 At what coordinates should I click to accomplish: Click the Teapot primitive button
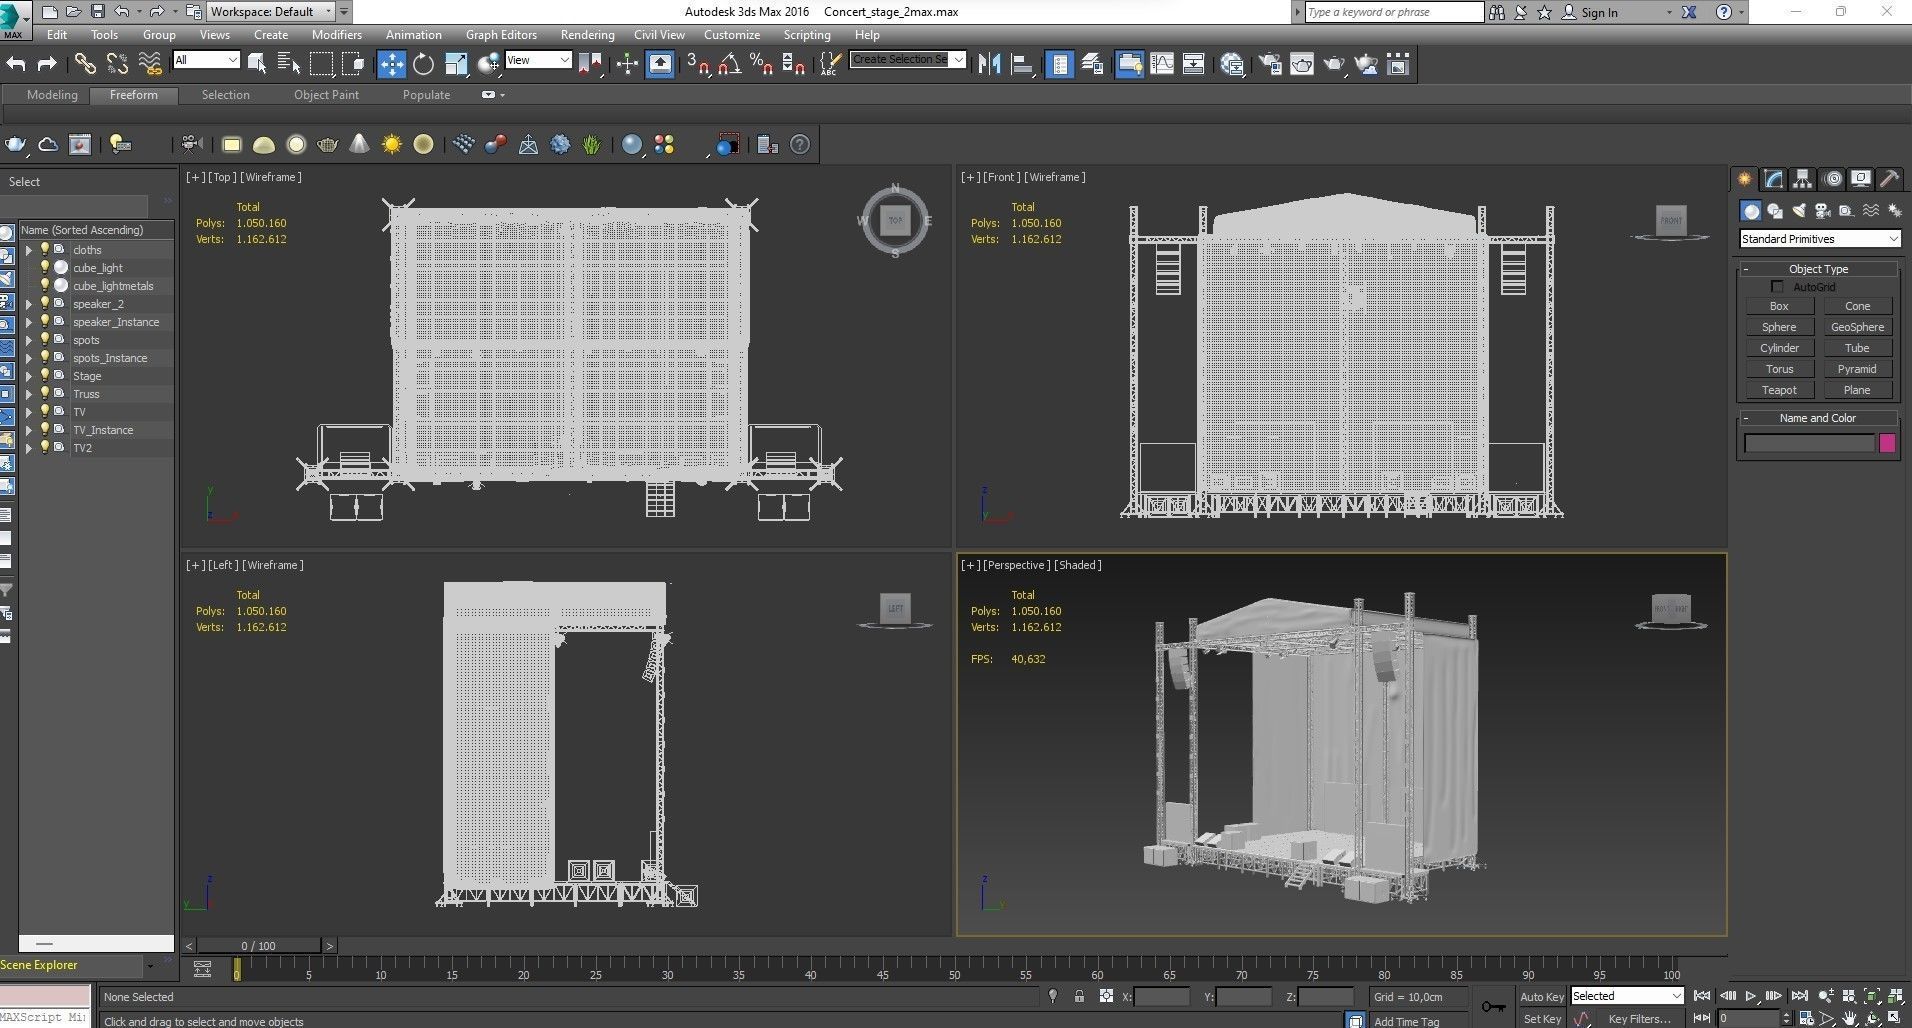click(1779, 390)
